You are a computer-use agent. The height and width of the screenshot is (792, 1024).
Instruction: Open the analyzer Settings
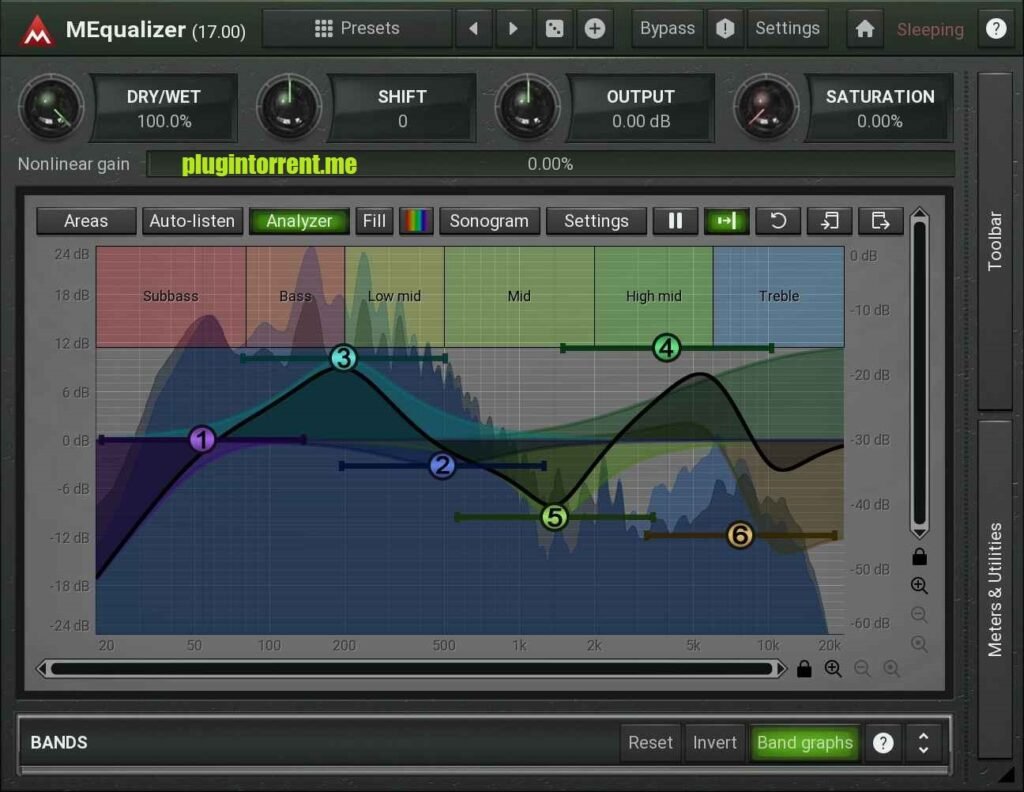click(596, 221)
